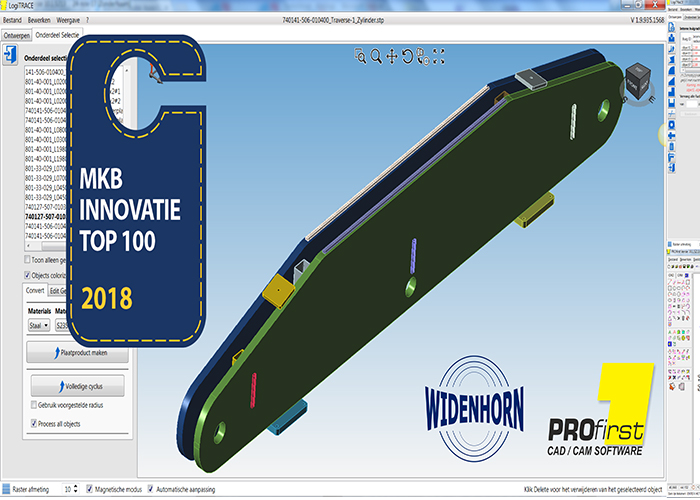Select list row '801-40-001_L080'
Viewport: 700px width, 500px height.
(46, 130)
